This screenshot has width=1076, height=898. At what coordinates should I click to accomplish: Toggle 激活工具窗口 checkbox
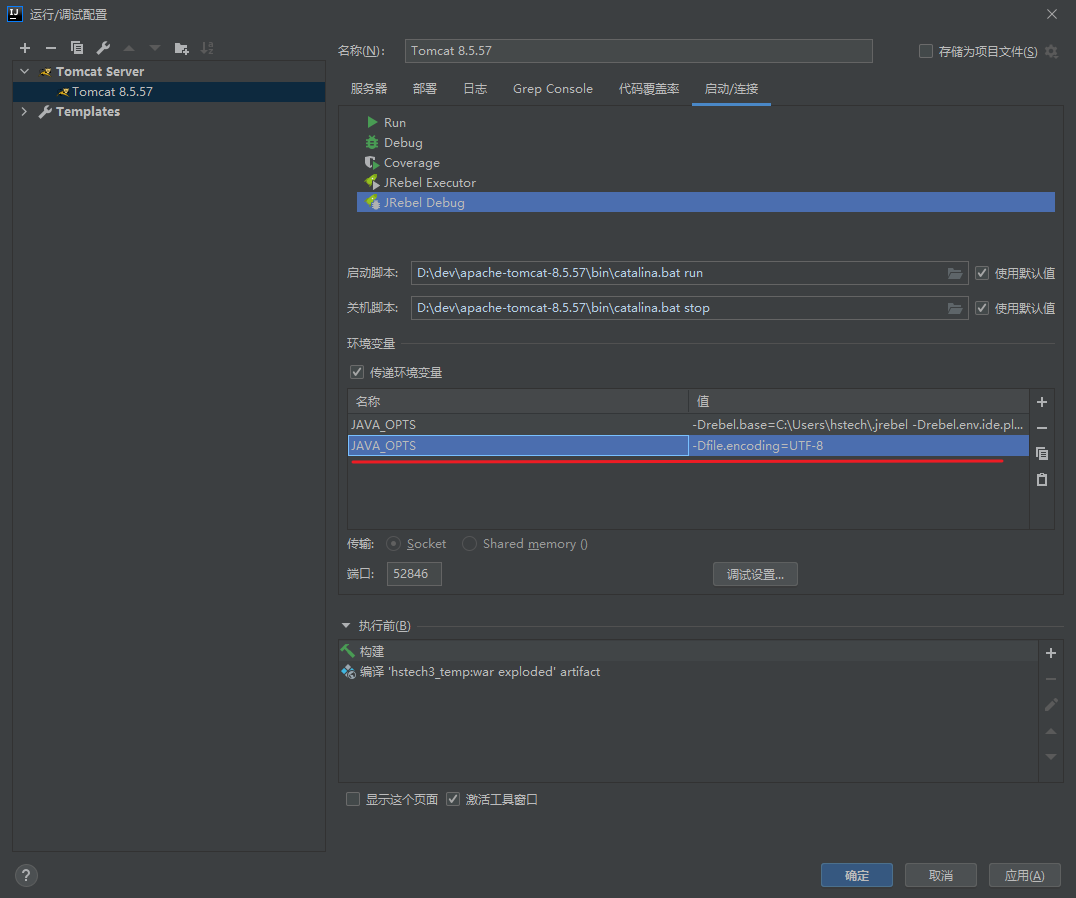click(x=453, y=799)
